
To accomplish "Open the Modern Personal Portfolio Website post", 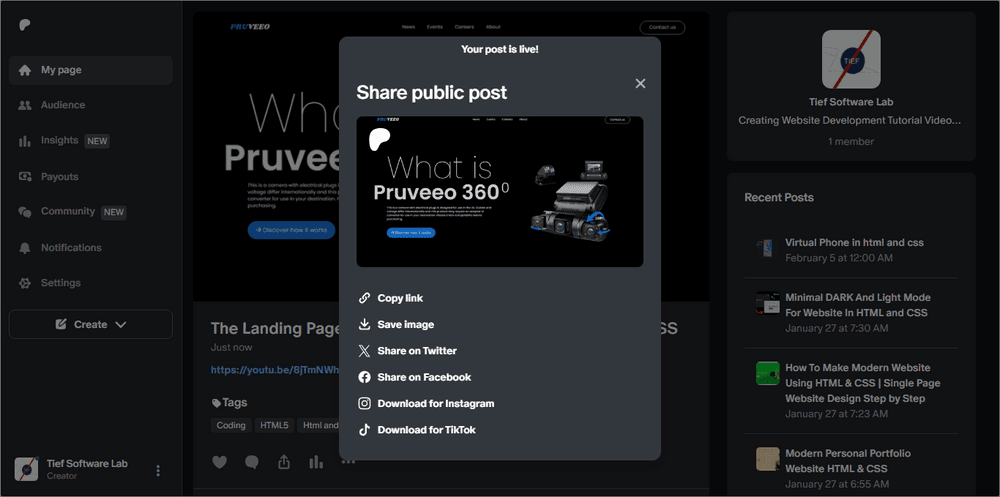I will pos(848,461).
